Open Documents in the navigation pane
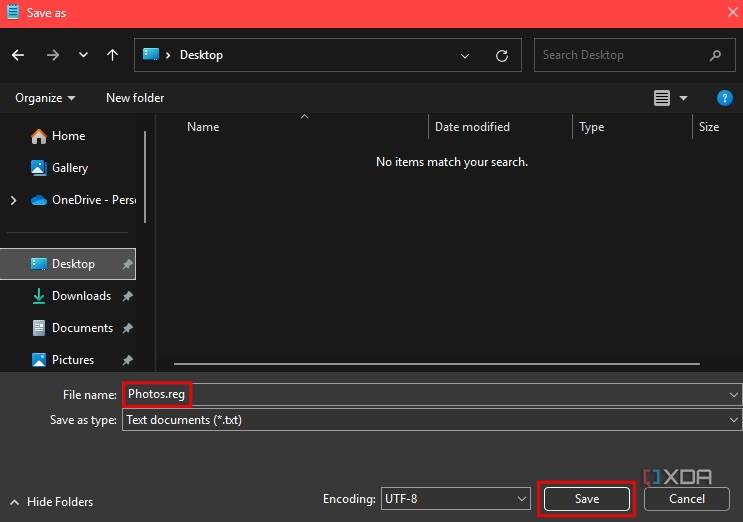743x522 pixels. (x=82, y=328)
